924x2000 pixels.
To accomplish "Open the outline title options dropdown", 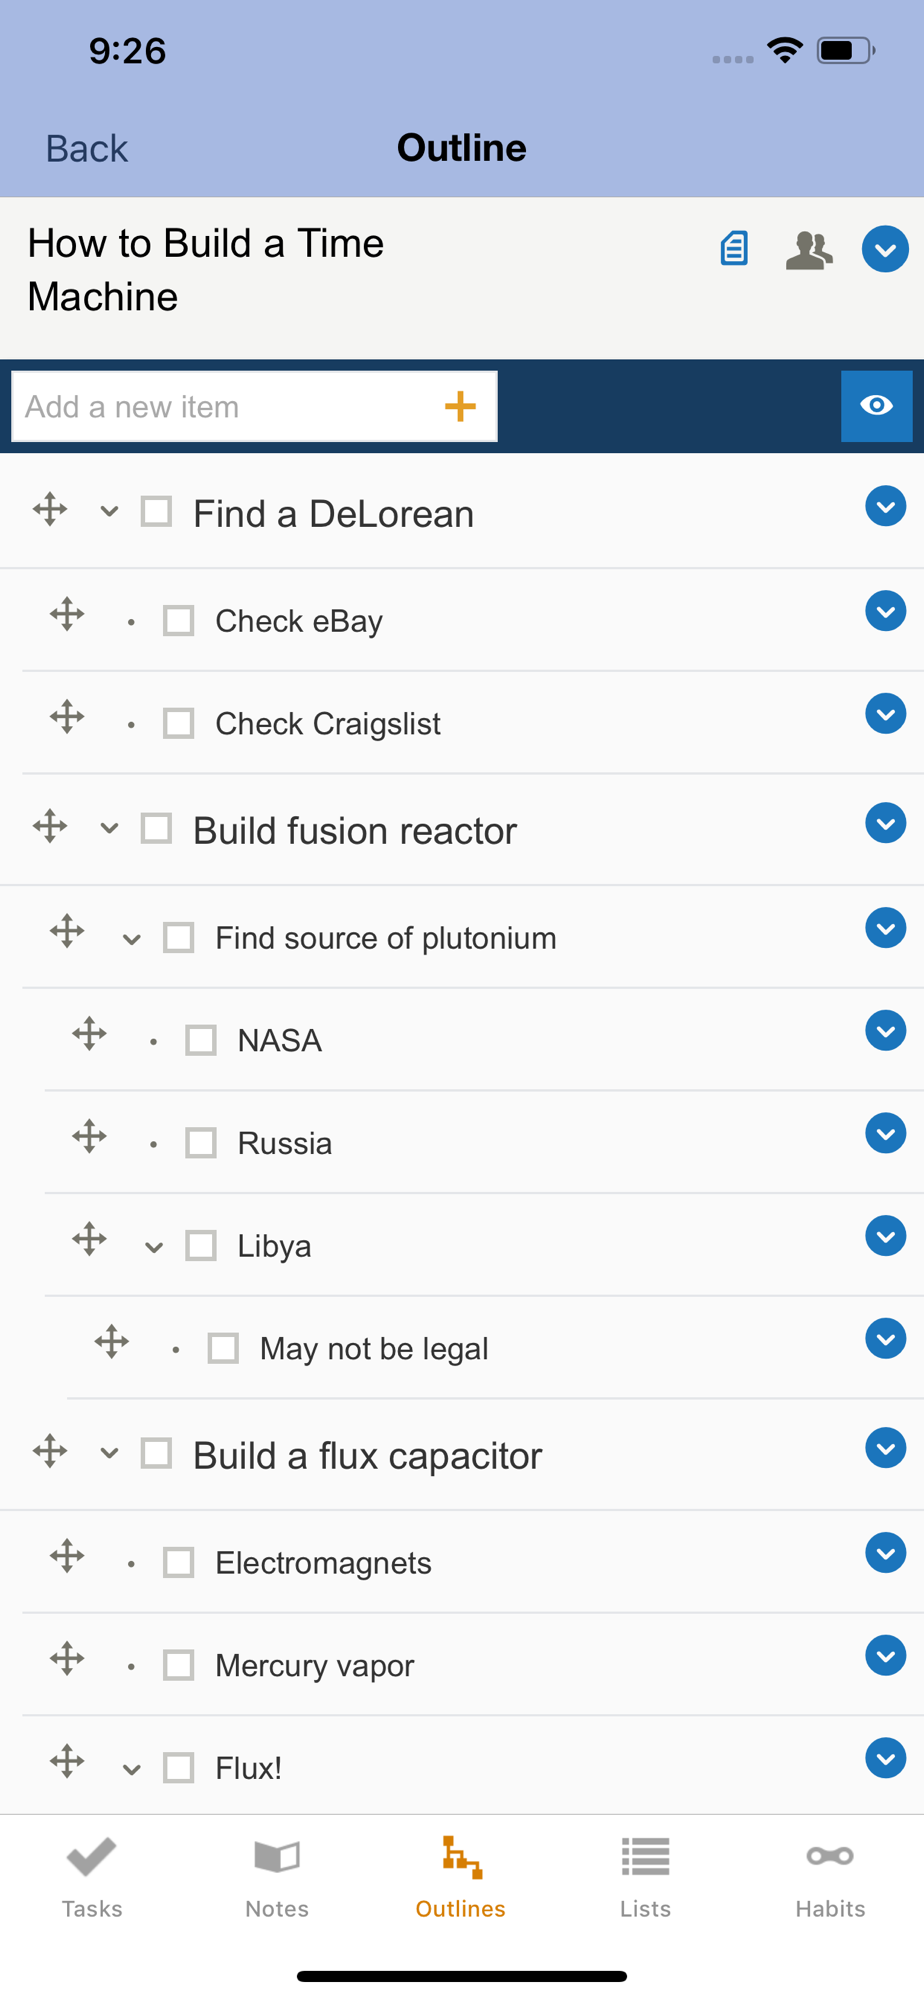I will coord(885,249).
